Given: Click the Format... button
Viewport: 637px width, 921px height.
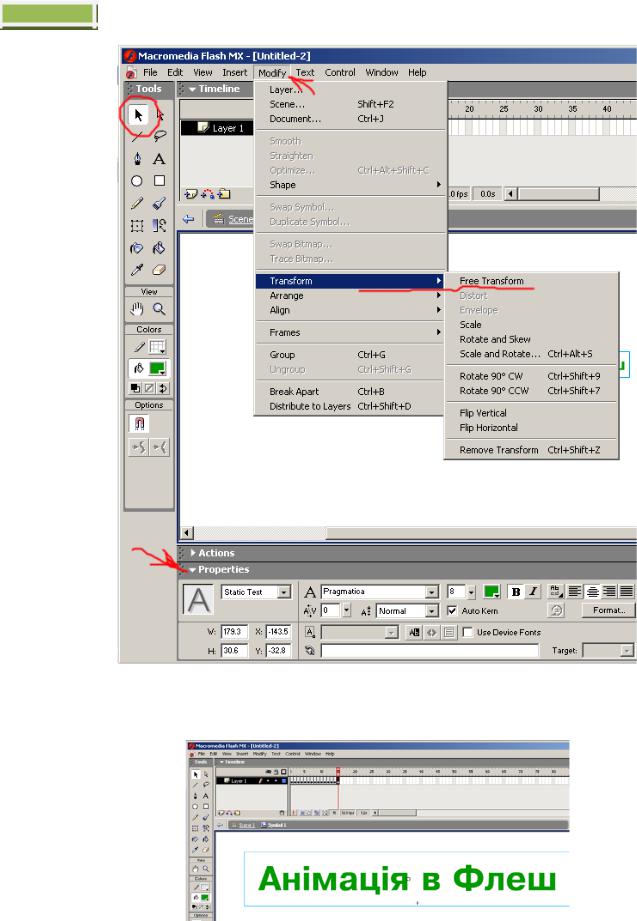Looking at the screenshot, I should (x=609, y=610).
